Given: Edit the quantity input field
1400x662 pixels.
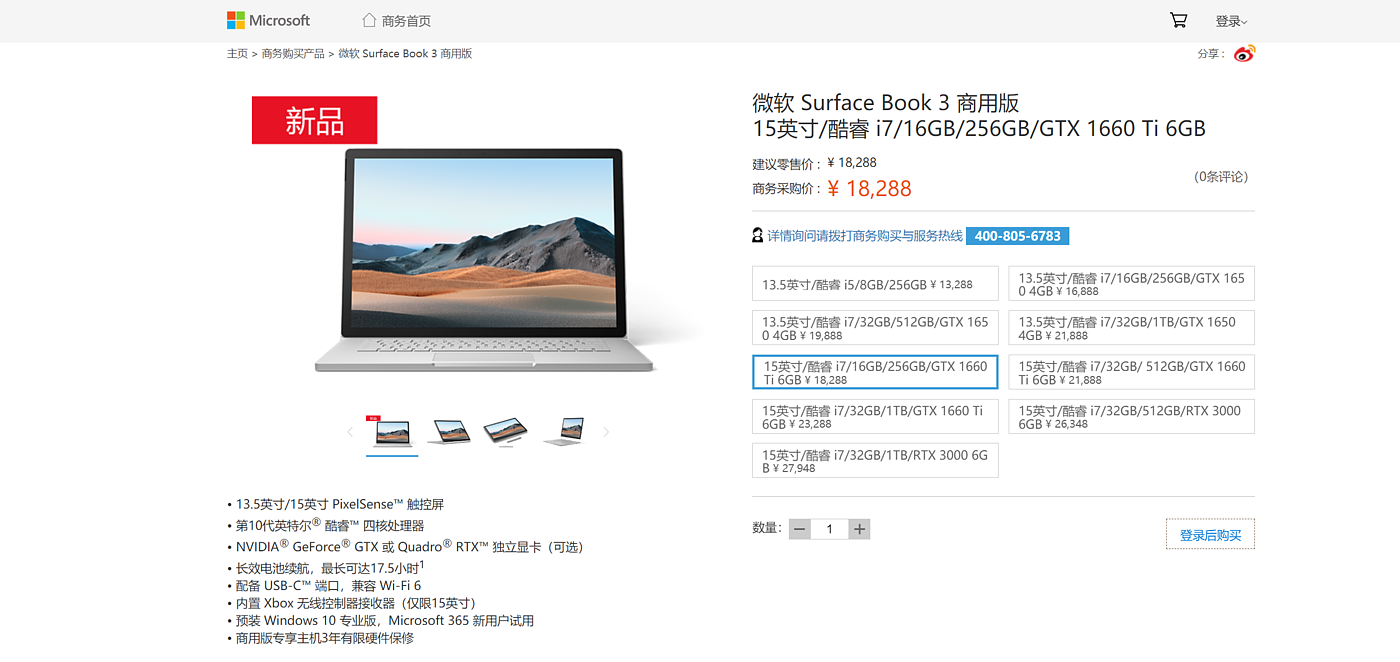Looking at the screenshot, I should point(829,529).
